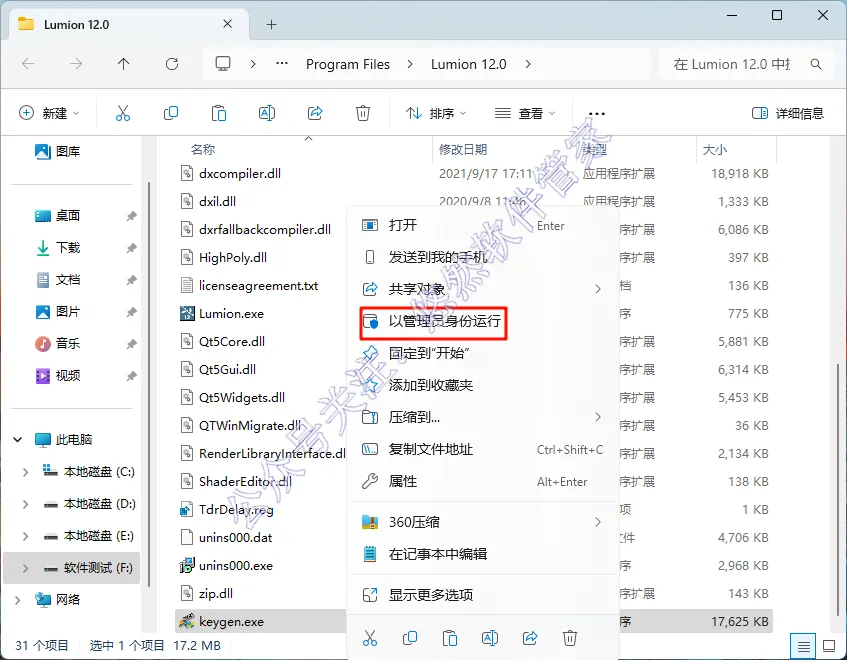The width and height of the screenshot is (847, 660).
Task: Choose 添加到收藏夹 menu item
Action: point(482,385)
